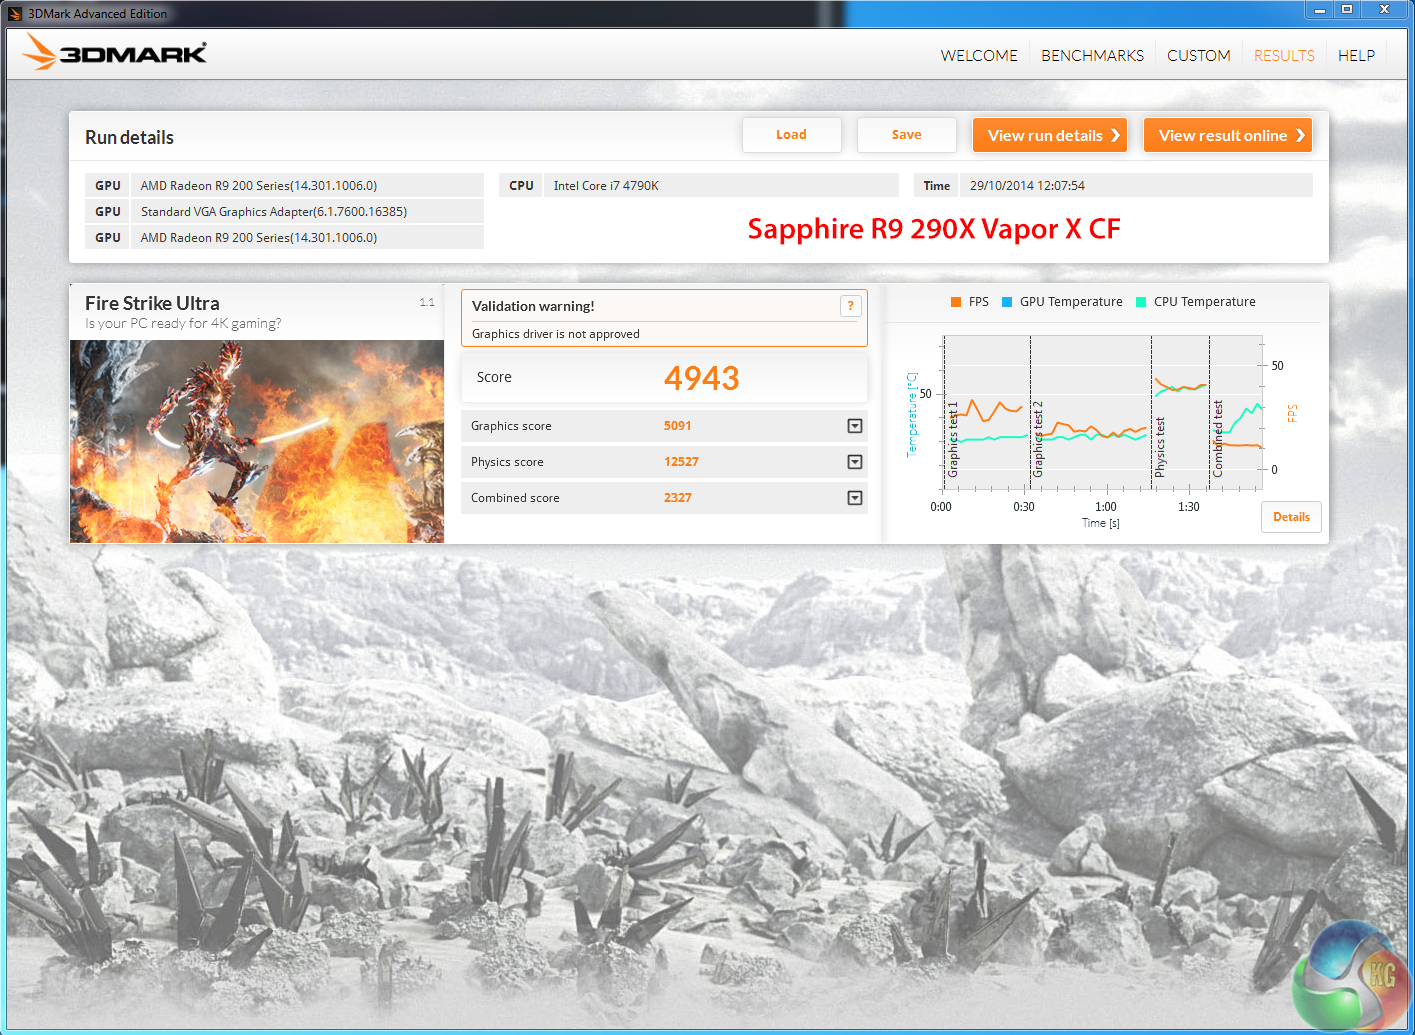The image size is (1415, 1035).
Task: Expand the Combined score details
Action: [x=855, y=498]
